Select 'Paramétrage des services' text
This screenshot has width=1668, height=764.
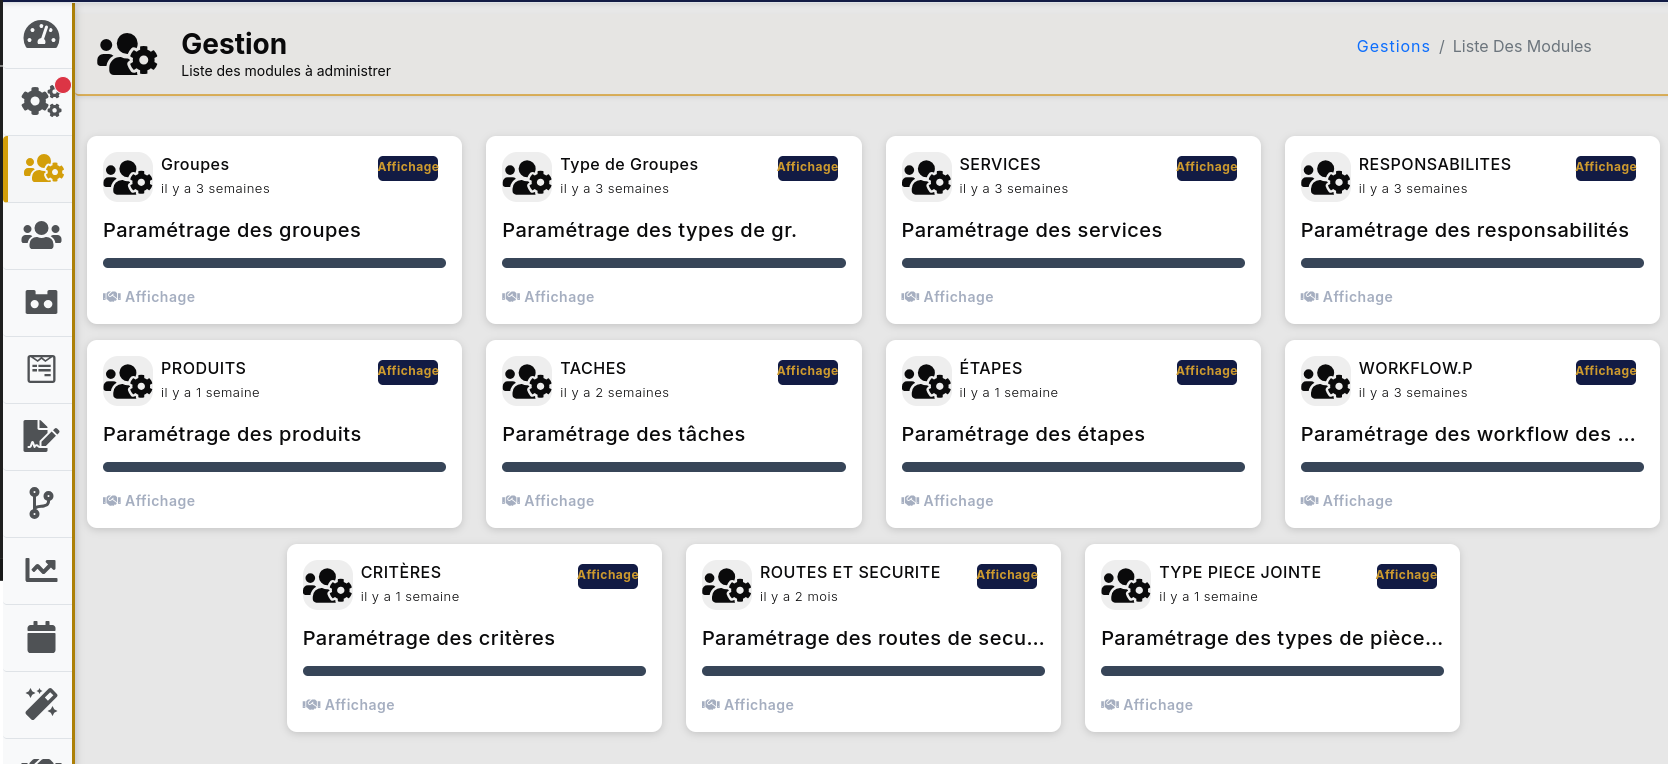(1032, 230)
